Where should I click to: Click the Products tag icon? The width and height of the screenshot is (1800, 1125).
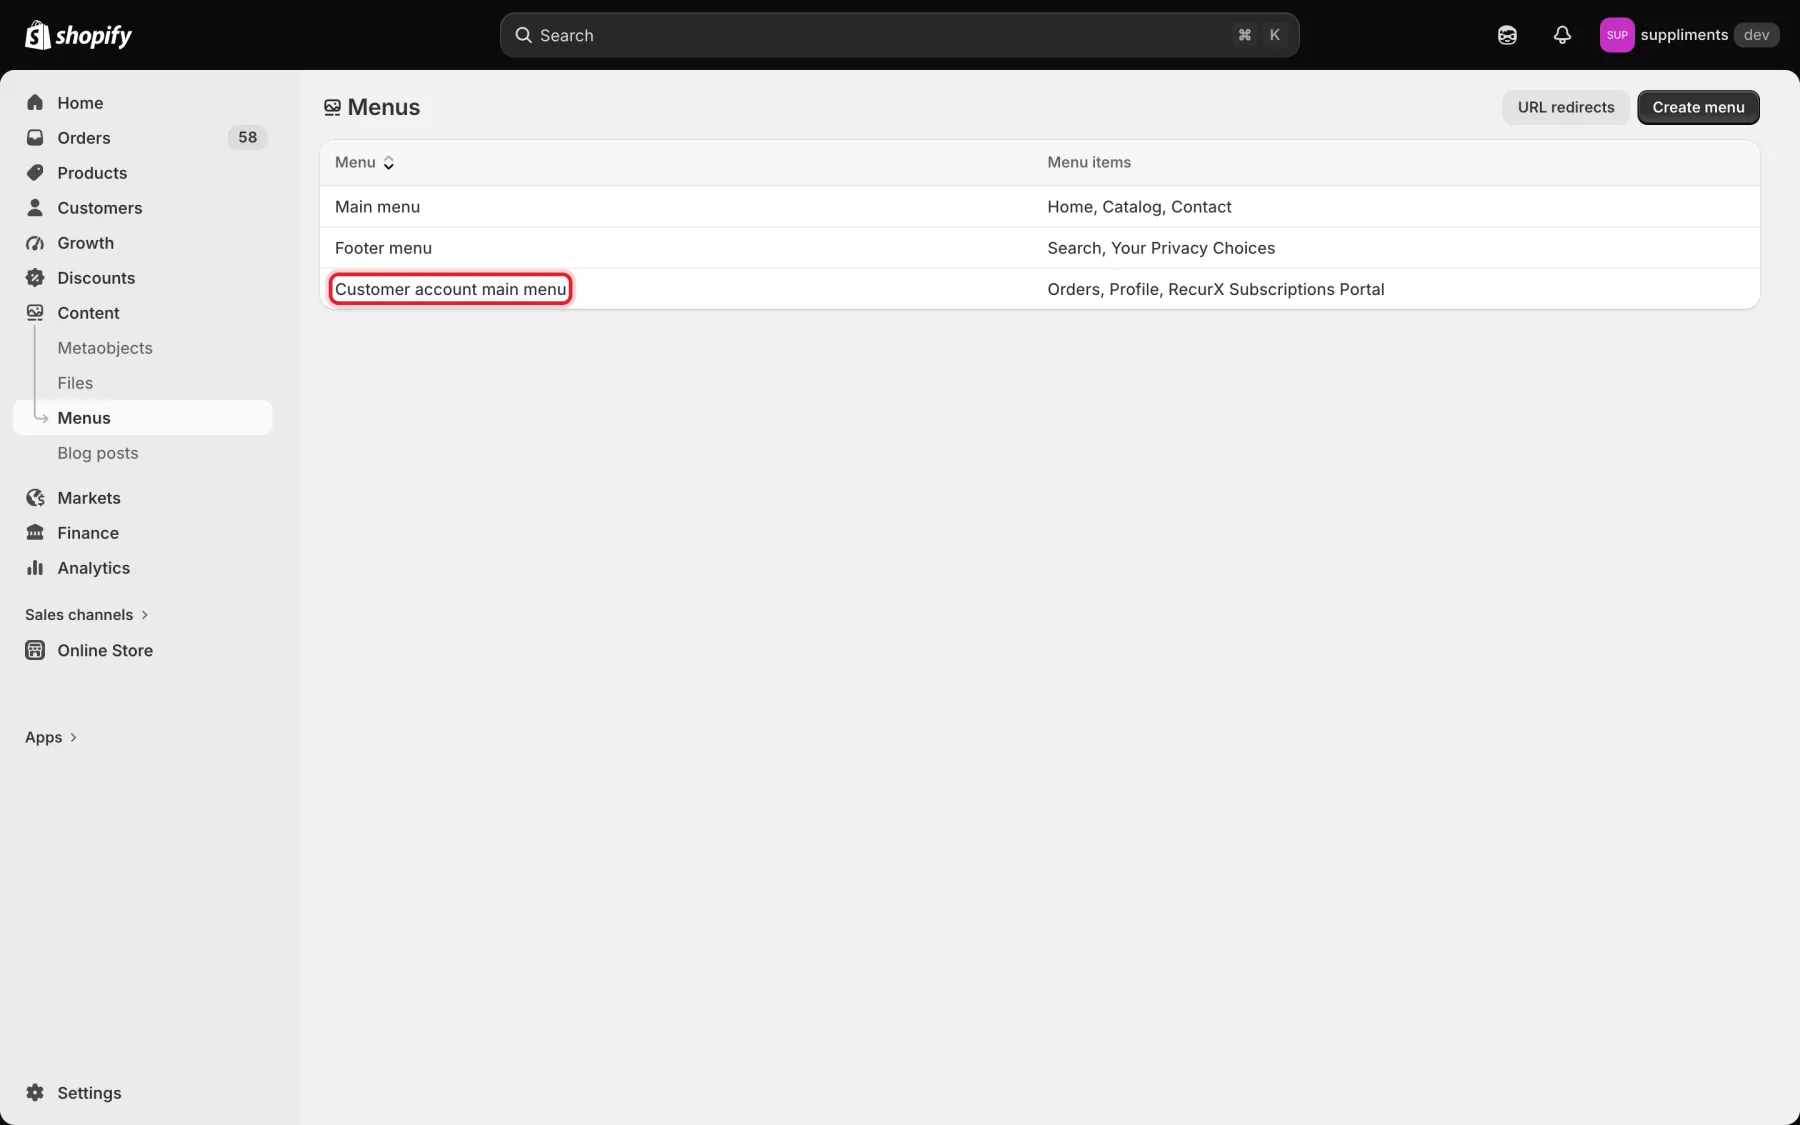coord(35,173)
